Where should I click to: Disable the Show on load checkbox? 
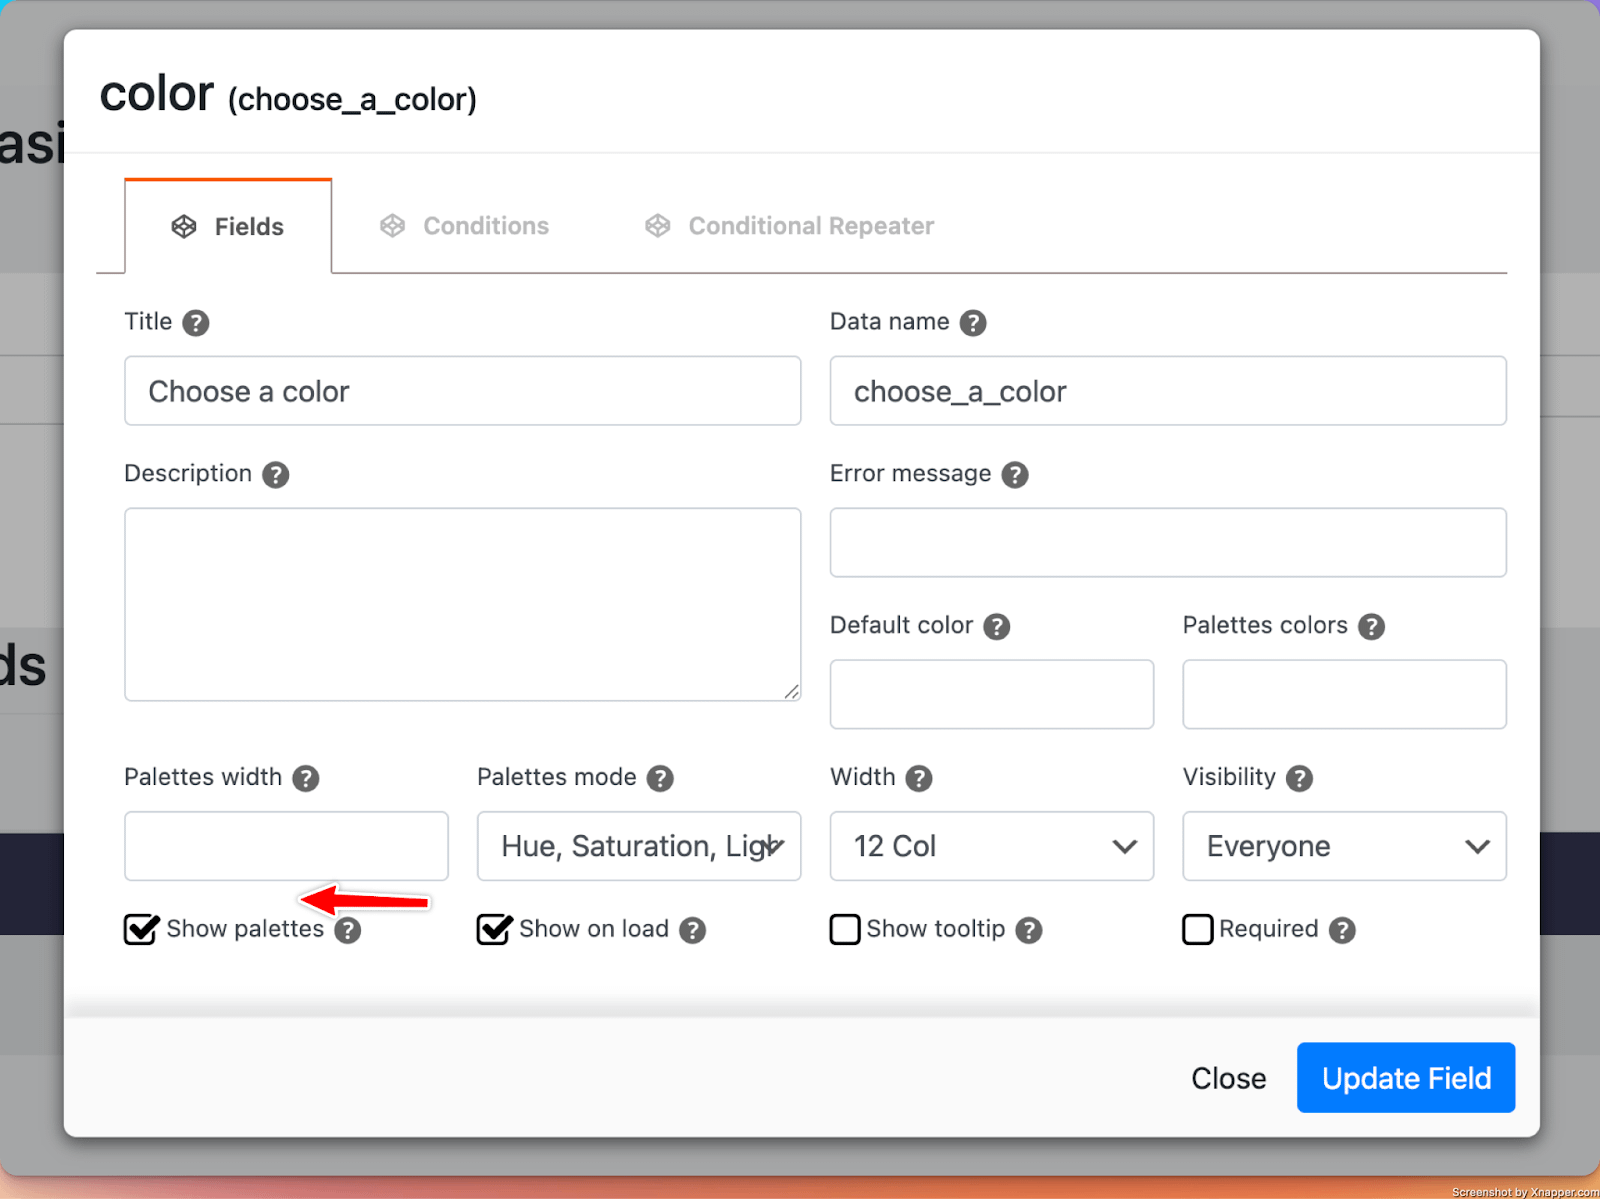(x=494, y=930)
